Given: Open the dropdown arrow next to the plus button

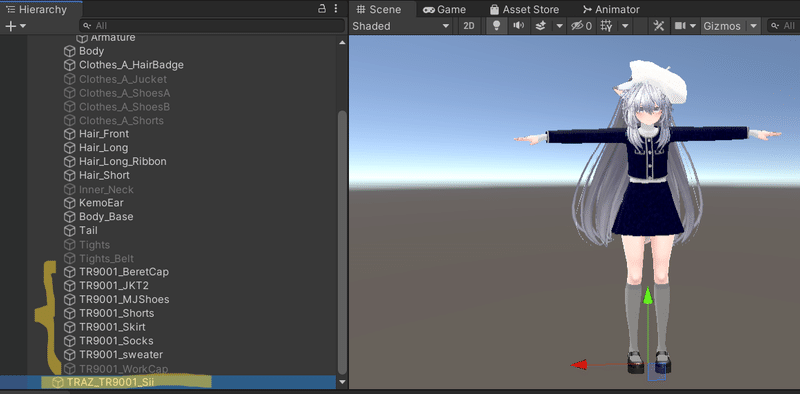Looking at the screenshot, I should coord(23,26).
